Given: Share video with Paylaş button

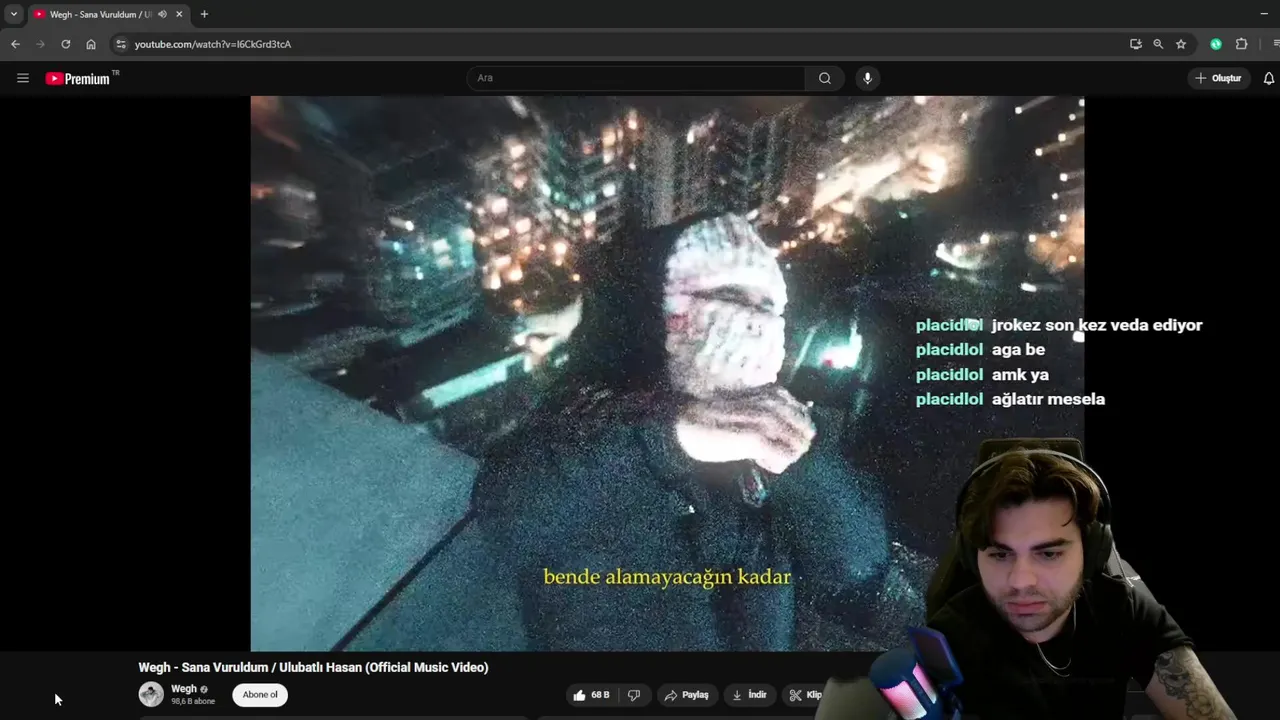Looking at the screenshot, I should [686, 695].
